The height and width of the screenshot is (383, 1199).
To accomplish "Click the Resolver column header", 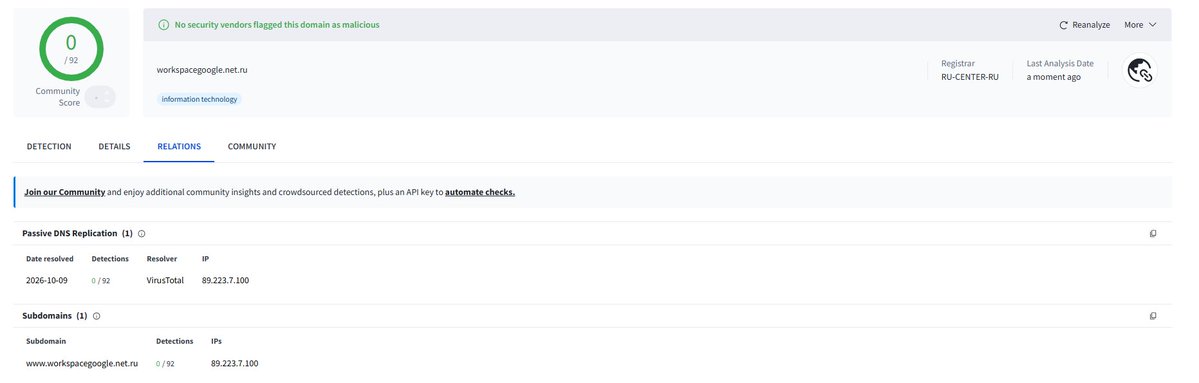I will point(162,259).
